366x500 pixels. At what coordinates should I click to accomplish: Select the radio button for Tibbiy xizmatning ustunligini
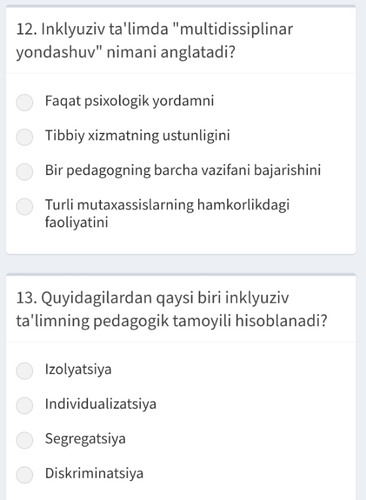point(24,137)
